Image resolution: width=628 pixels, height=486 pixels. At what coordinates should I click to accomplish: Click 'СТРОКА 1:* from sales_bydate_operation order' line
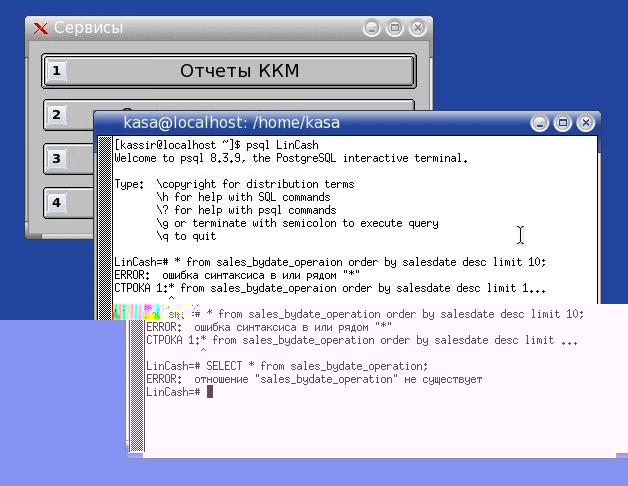click(362, 341)
